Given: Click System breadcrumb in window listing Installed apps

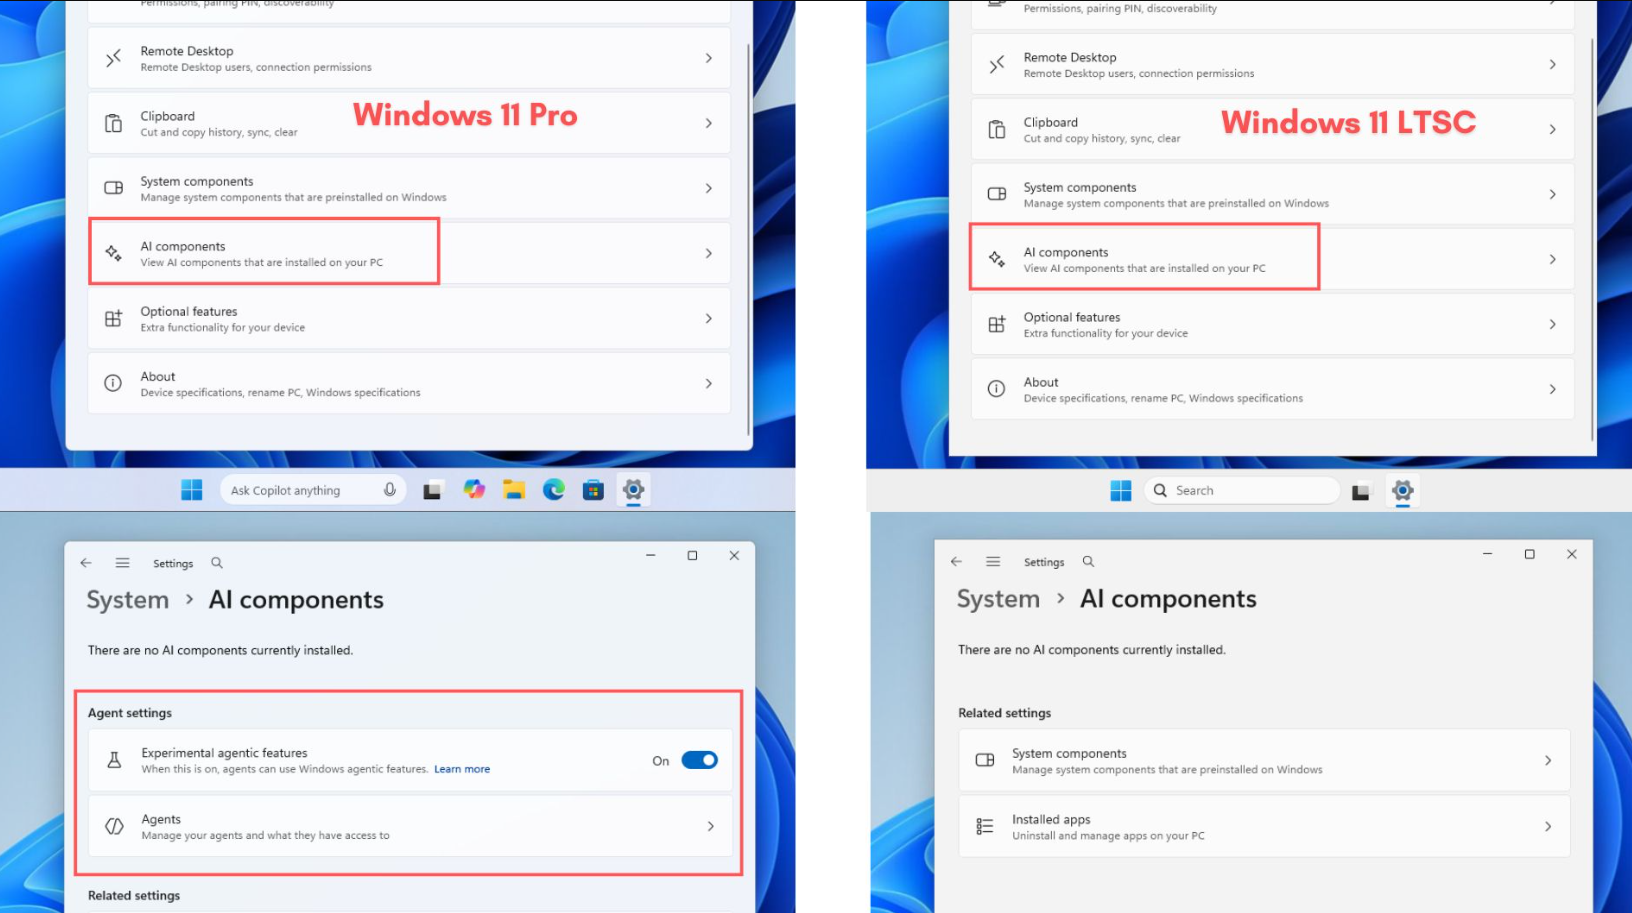Looking at the screenshot, I should click(999, 599).
